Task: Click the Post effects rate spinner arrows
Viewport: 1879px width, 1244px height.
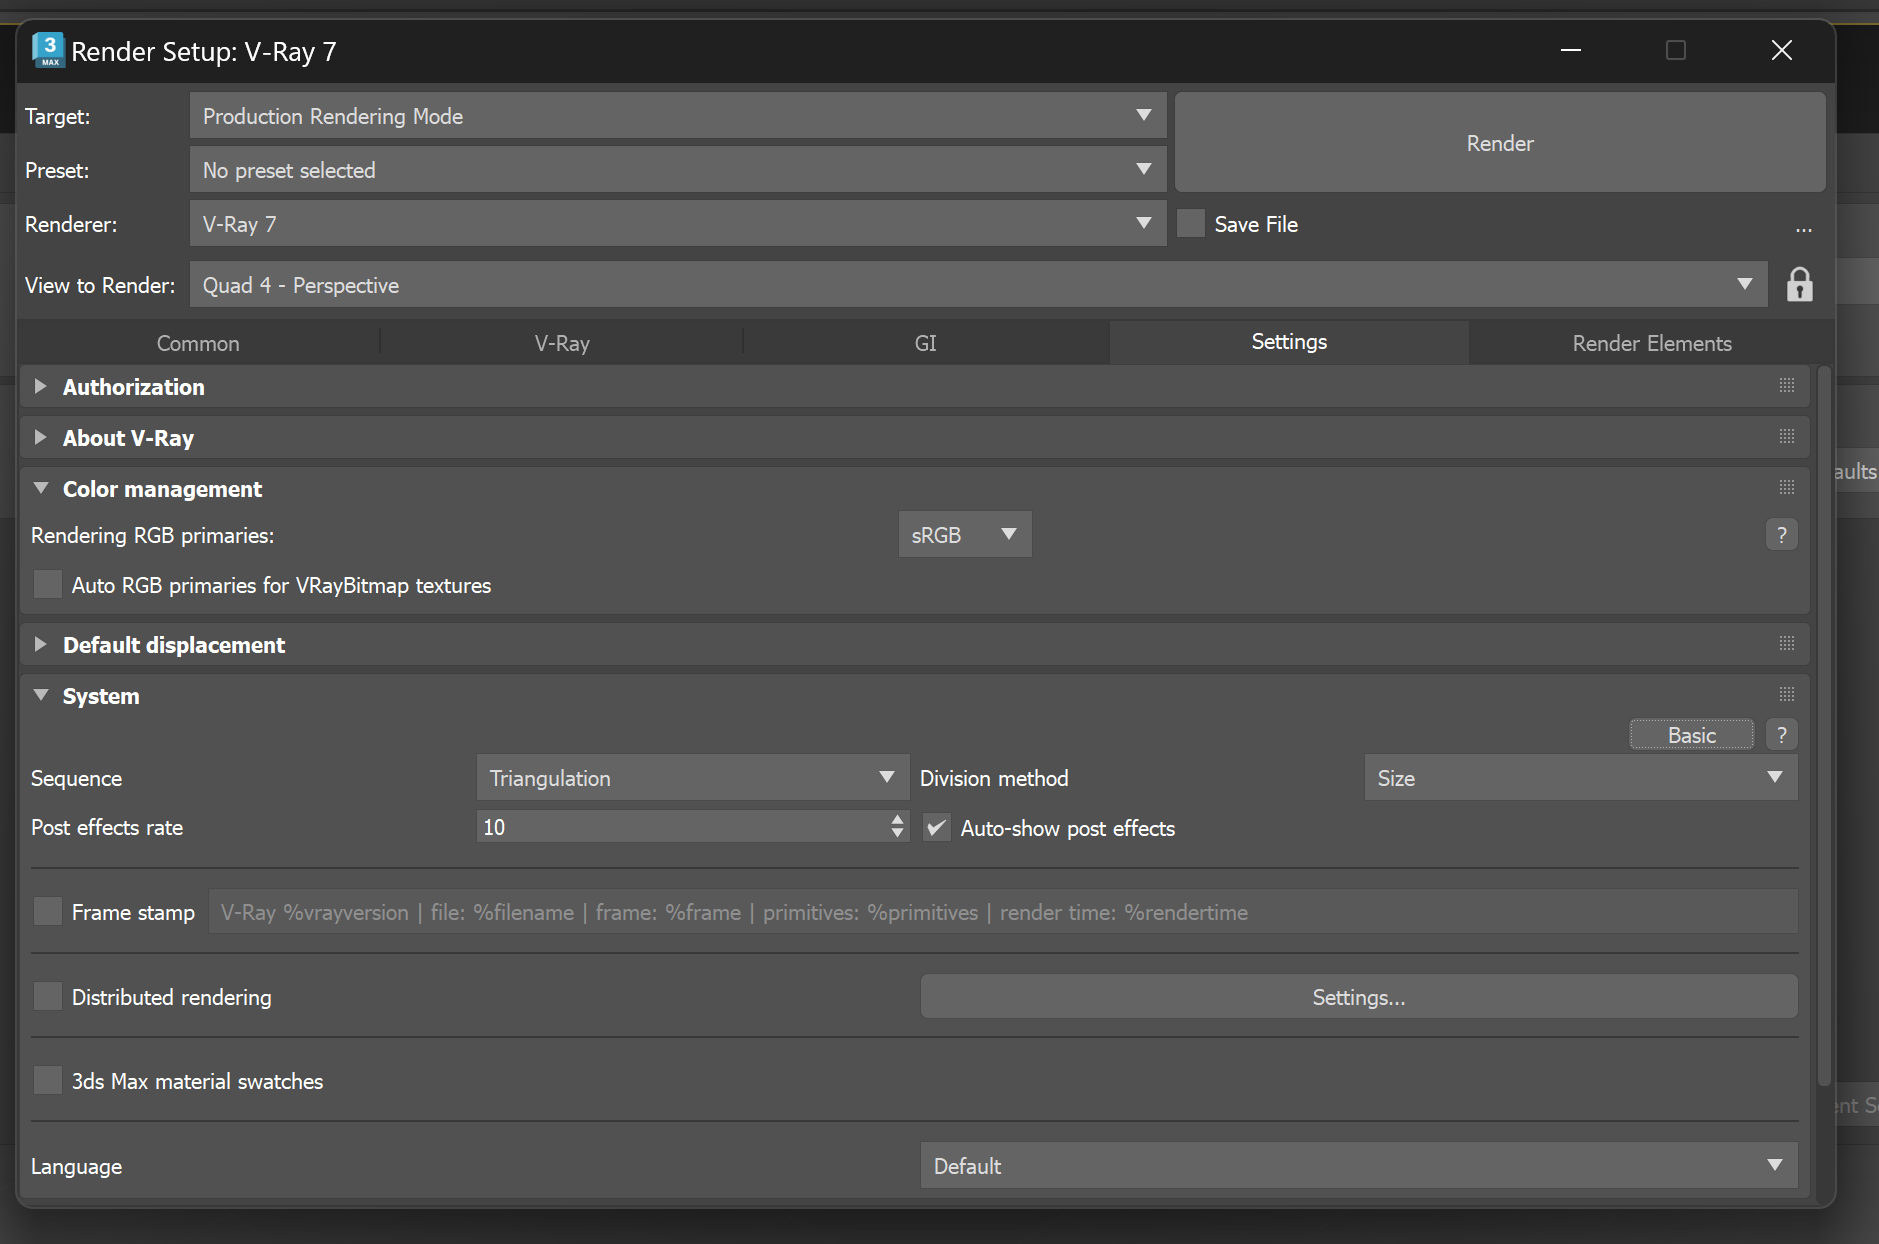Action: 897,826
